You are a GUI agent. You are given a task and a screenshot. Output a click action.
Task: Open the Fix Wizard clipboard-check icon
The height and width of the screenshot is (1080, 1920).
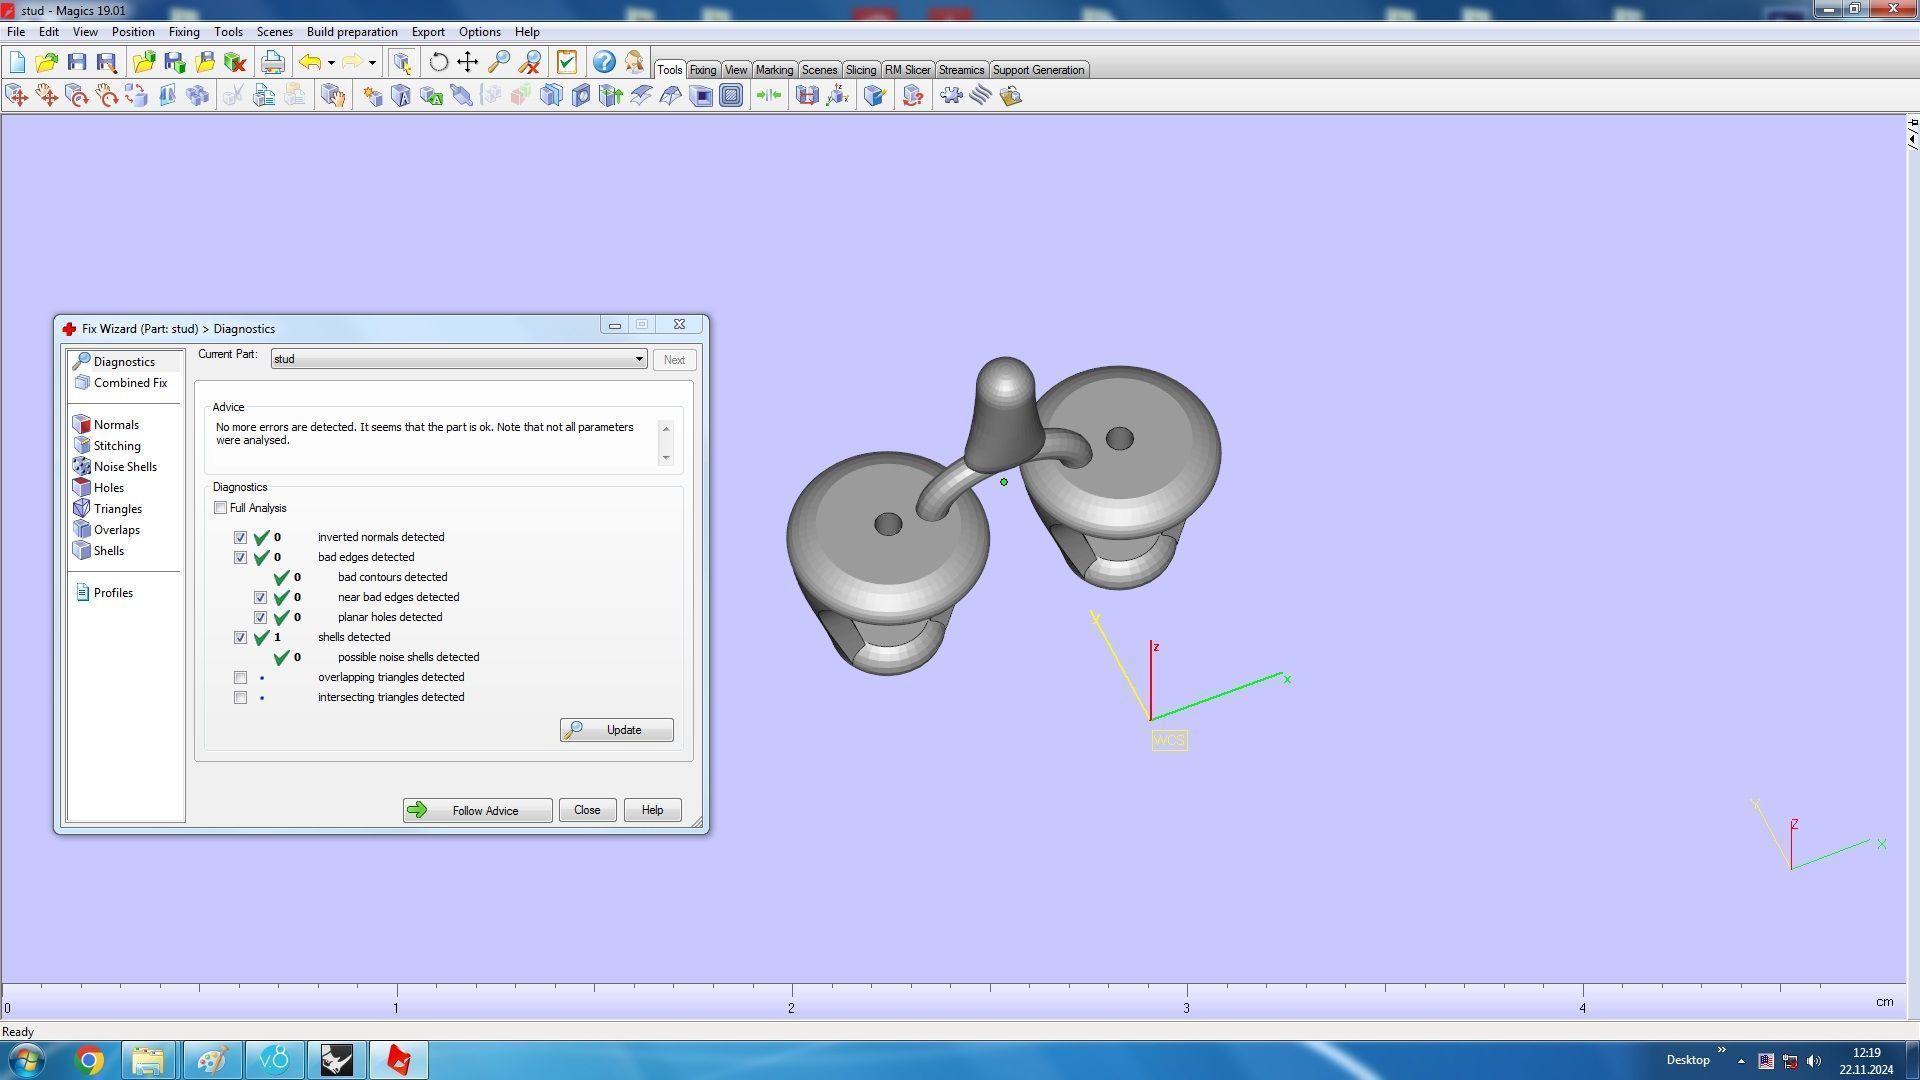tap(567, 62)
